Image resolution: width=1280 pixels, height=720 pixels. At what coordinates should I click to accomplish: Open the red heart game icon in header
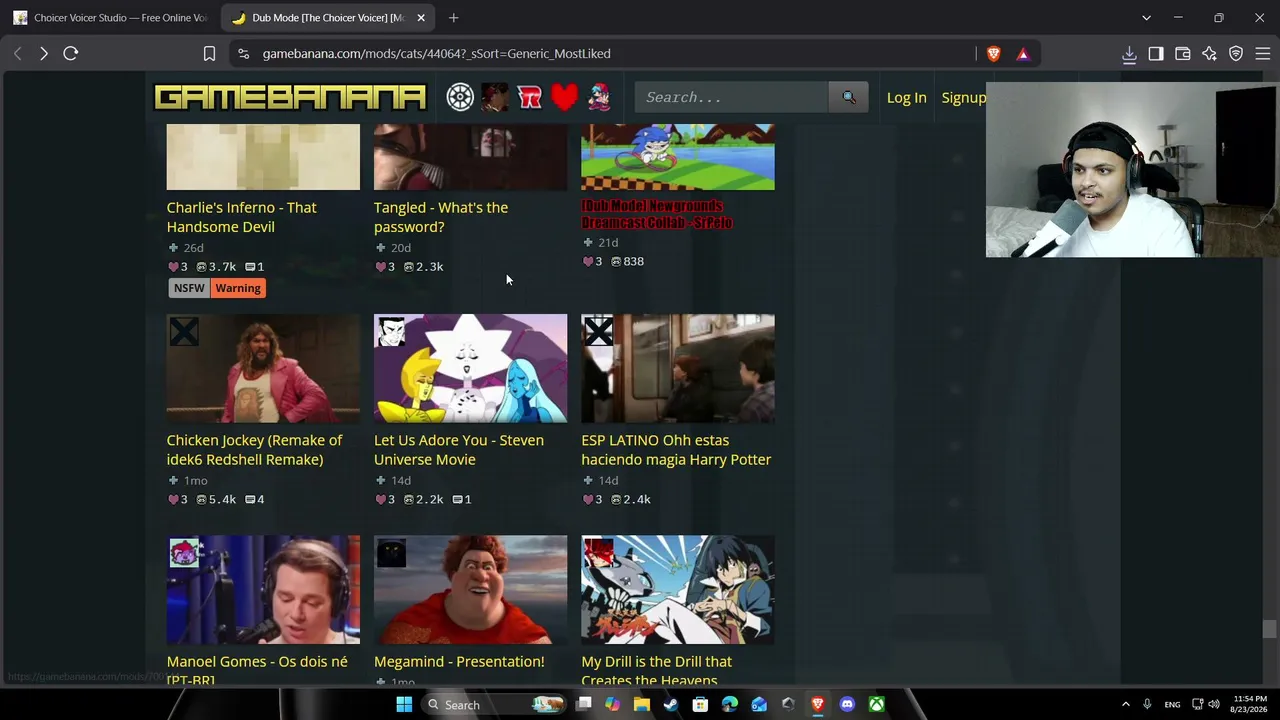point(565,97)
